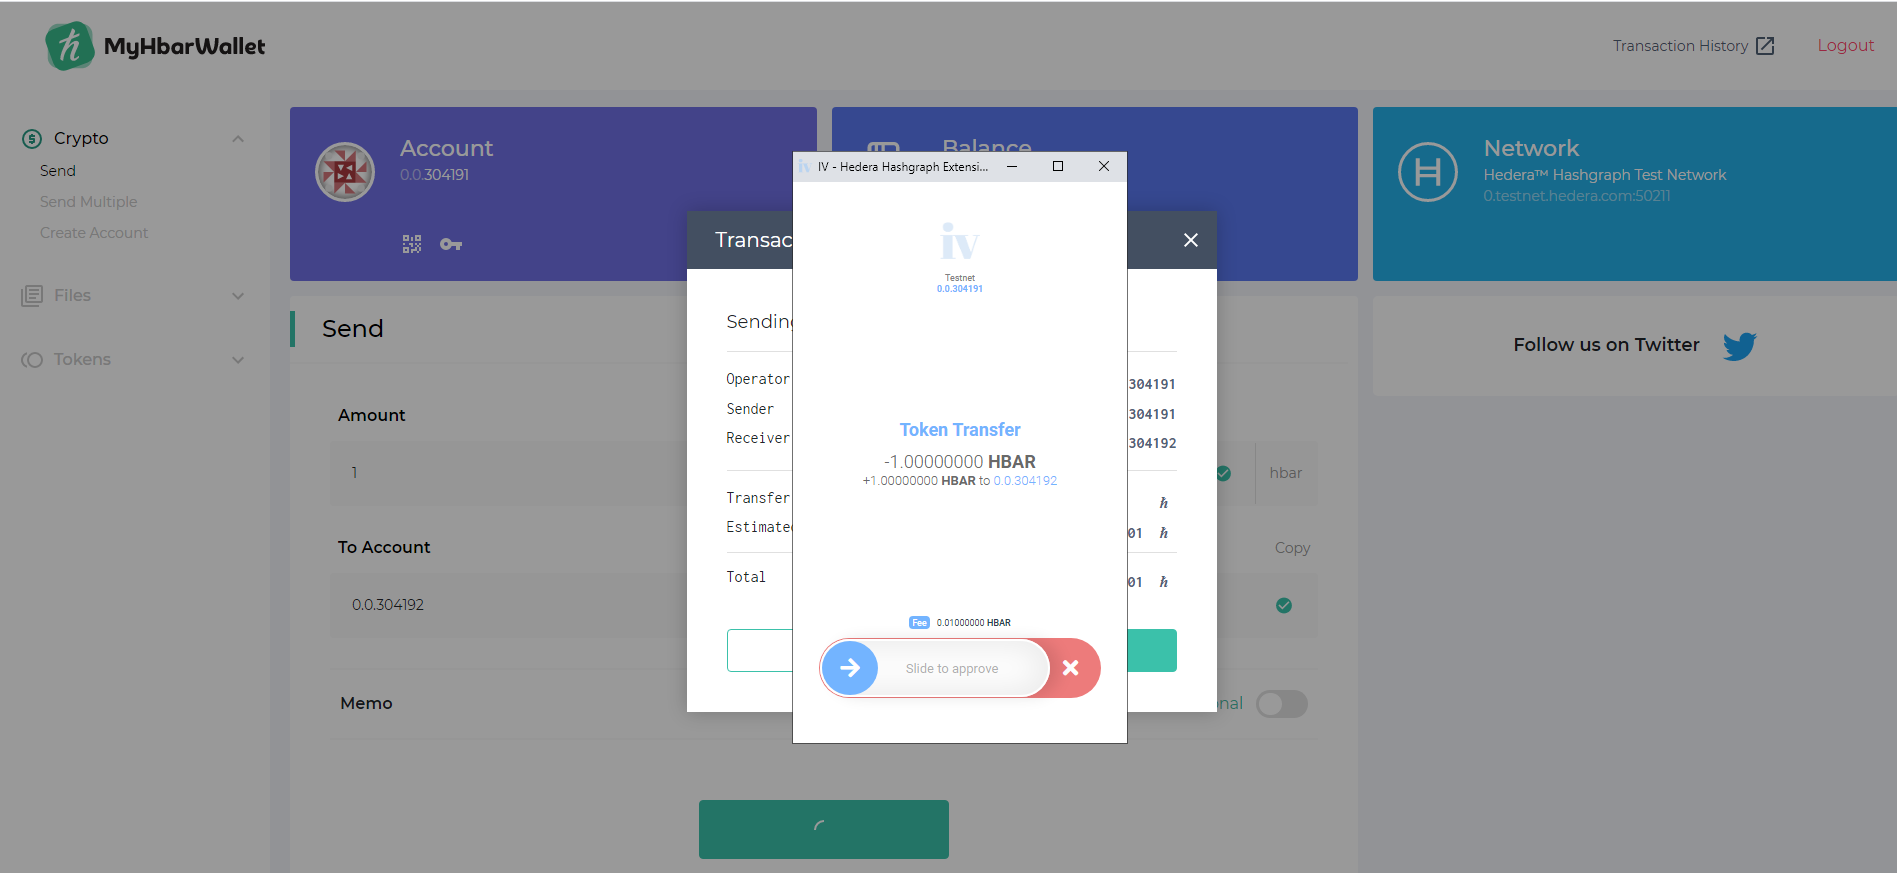
Task: Click the IV extension logo
Action: 960,241
